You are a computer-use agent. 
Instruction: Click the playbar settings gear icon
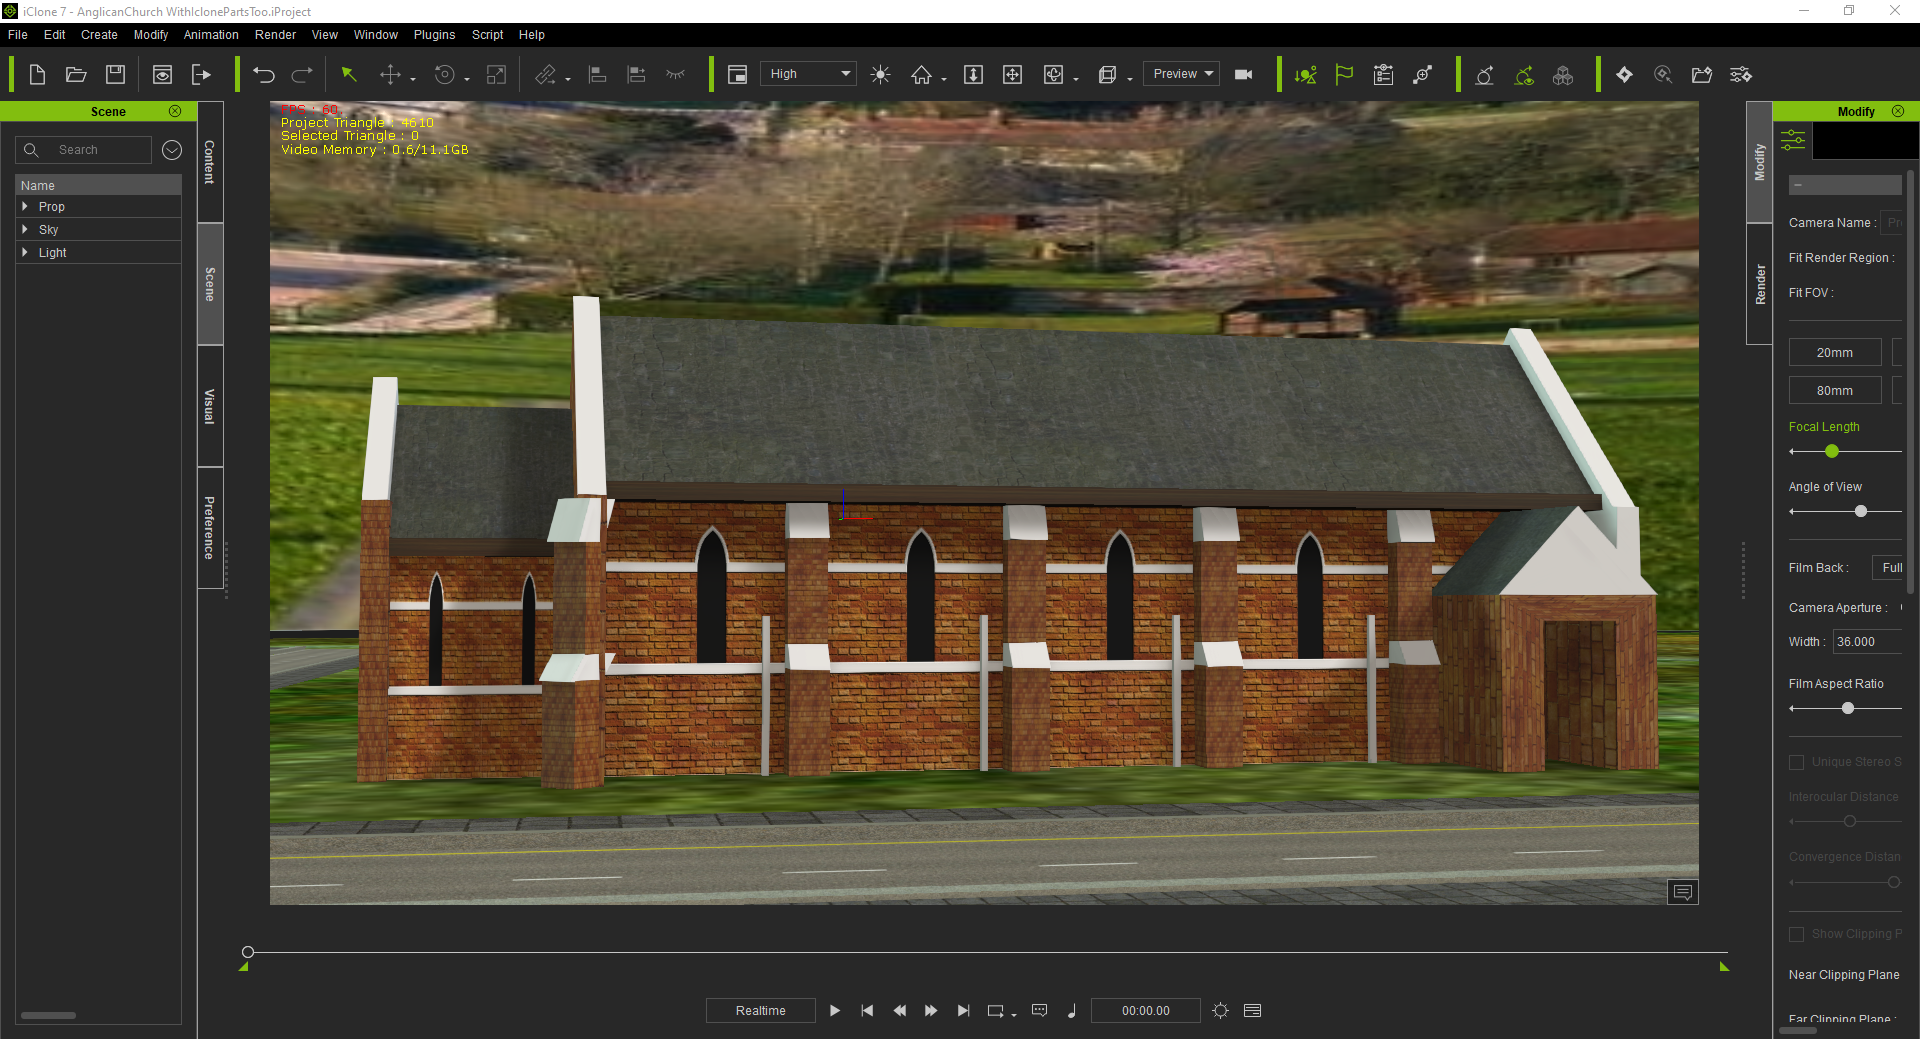(x=1220, y=1011)
